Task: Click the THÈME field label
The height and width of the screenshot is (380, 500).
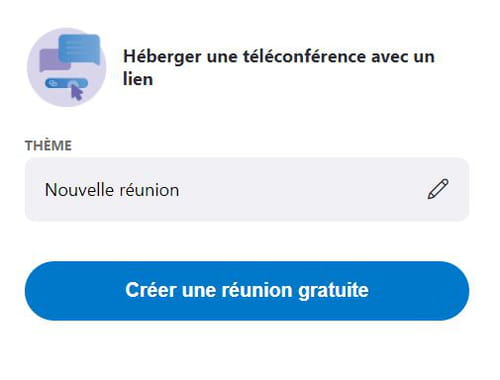Action: 48,146
